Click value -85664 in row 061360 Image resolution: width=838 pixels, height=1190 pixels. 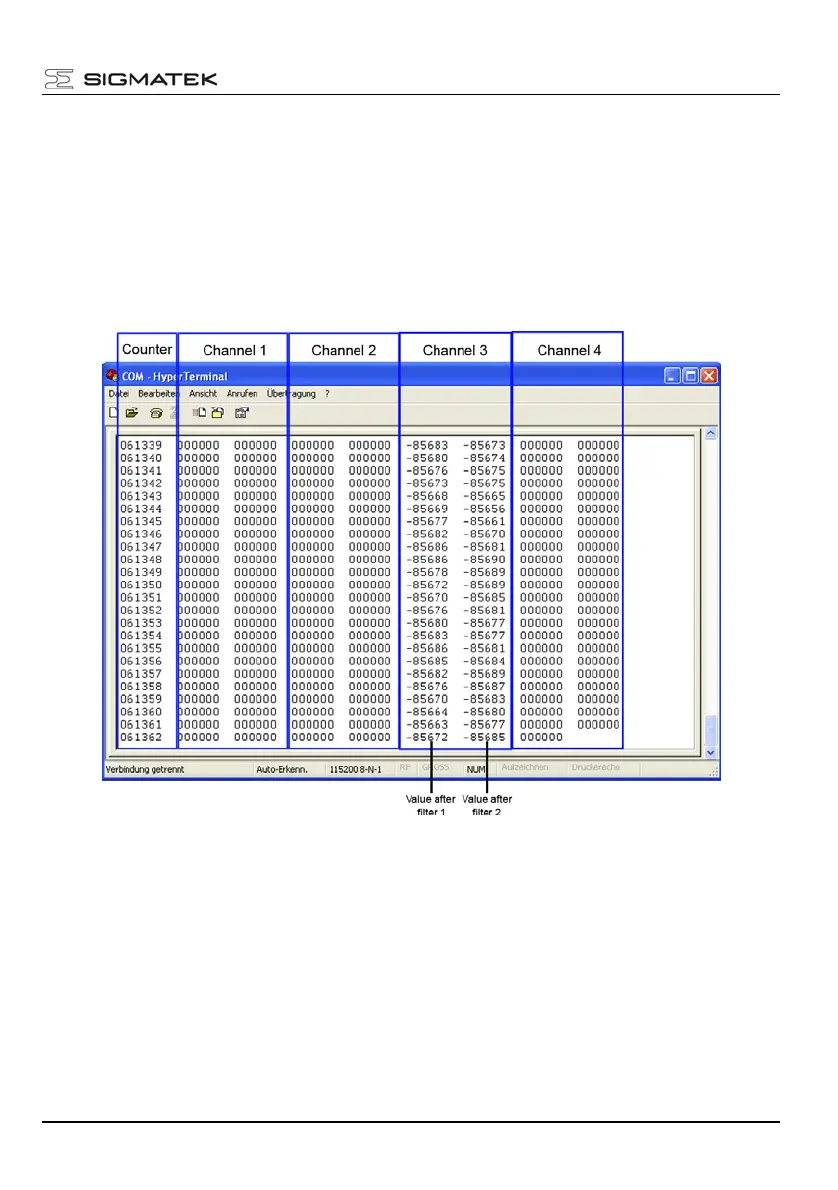(427, 712)
